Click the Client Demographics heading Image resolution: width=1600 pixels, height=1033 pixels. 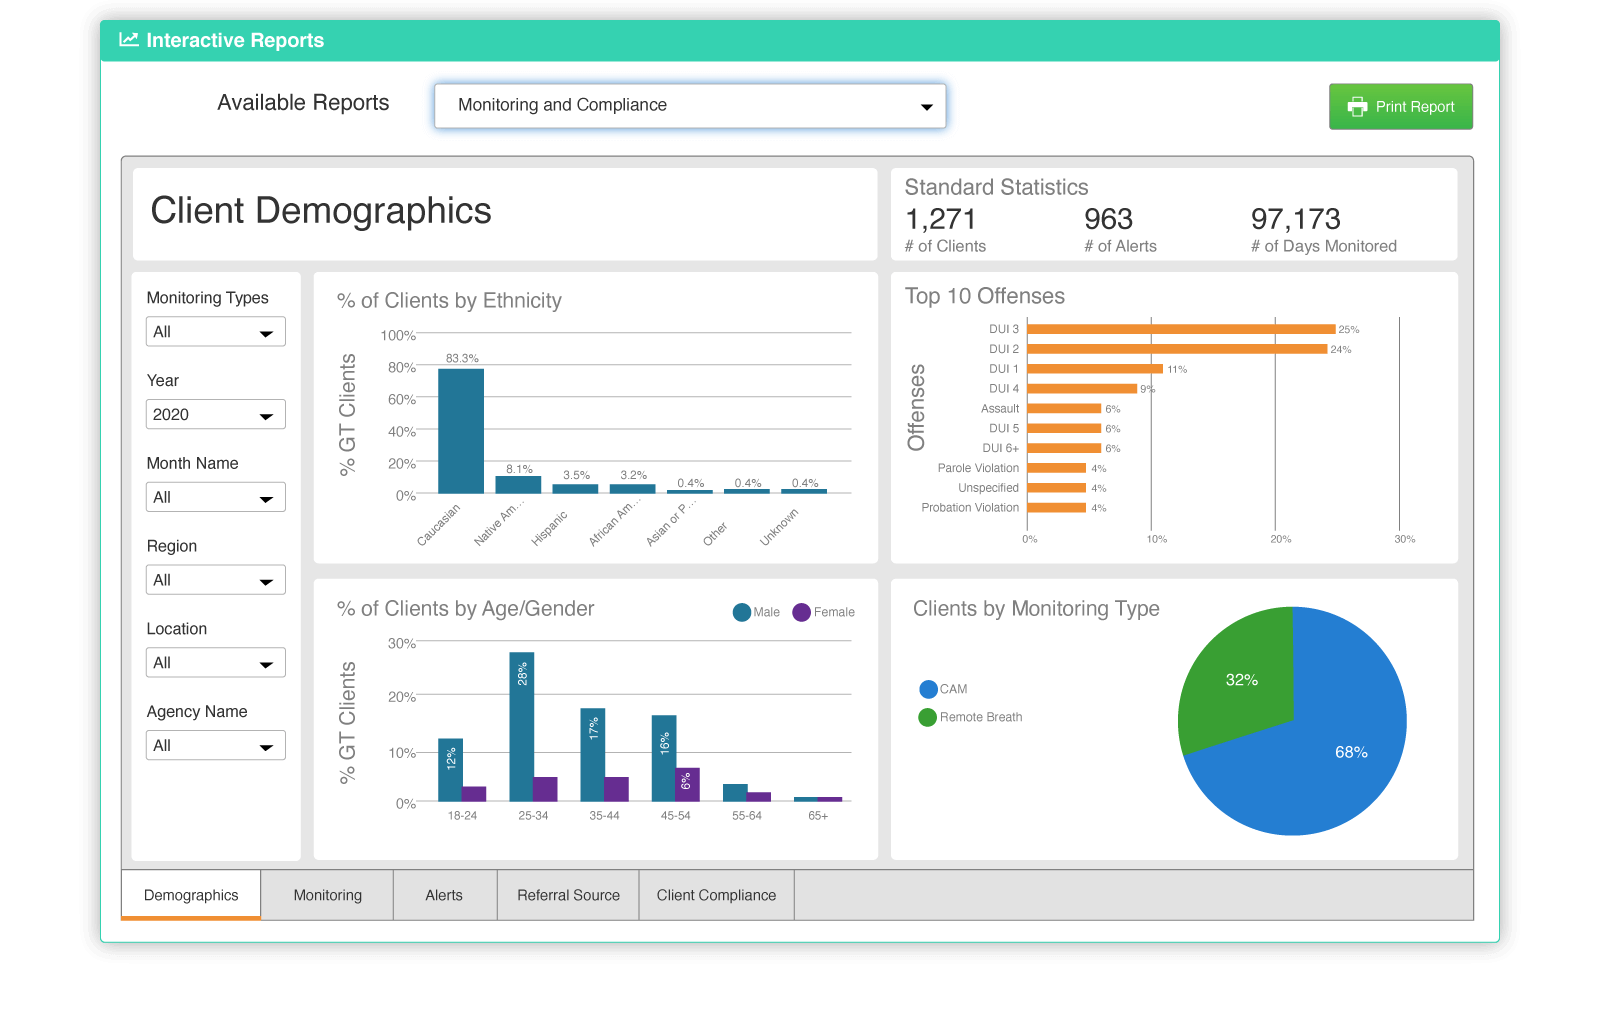[321, 211]
